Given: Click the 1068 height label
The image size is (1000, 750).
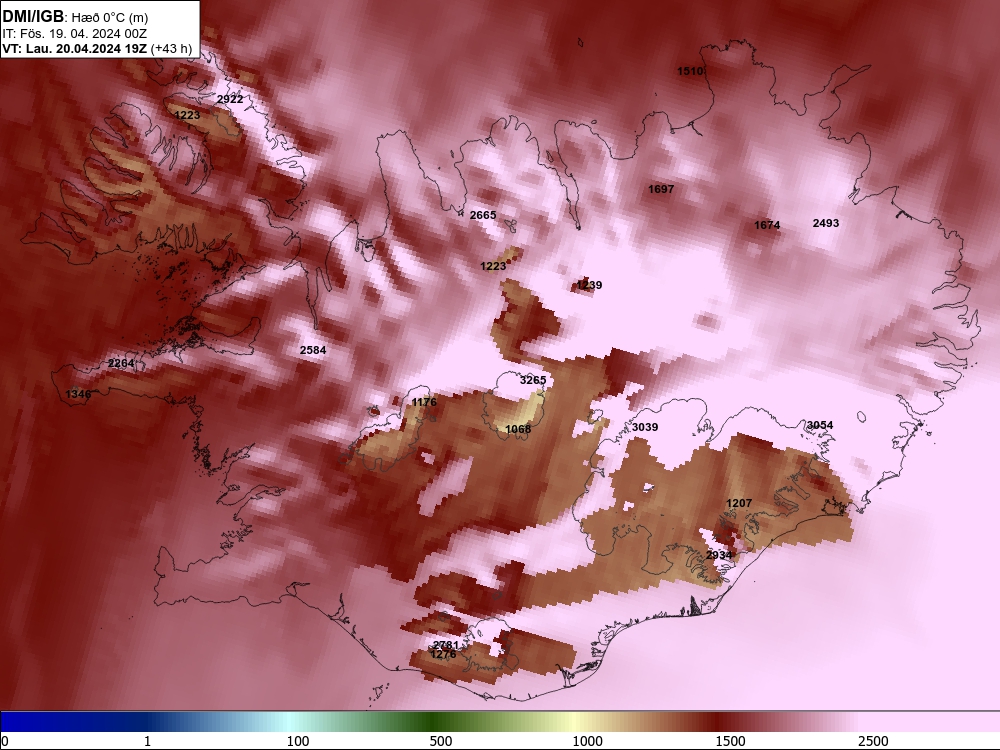Looking at the screenshot, I should click(518, 429).
